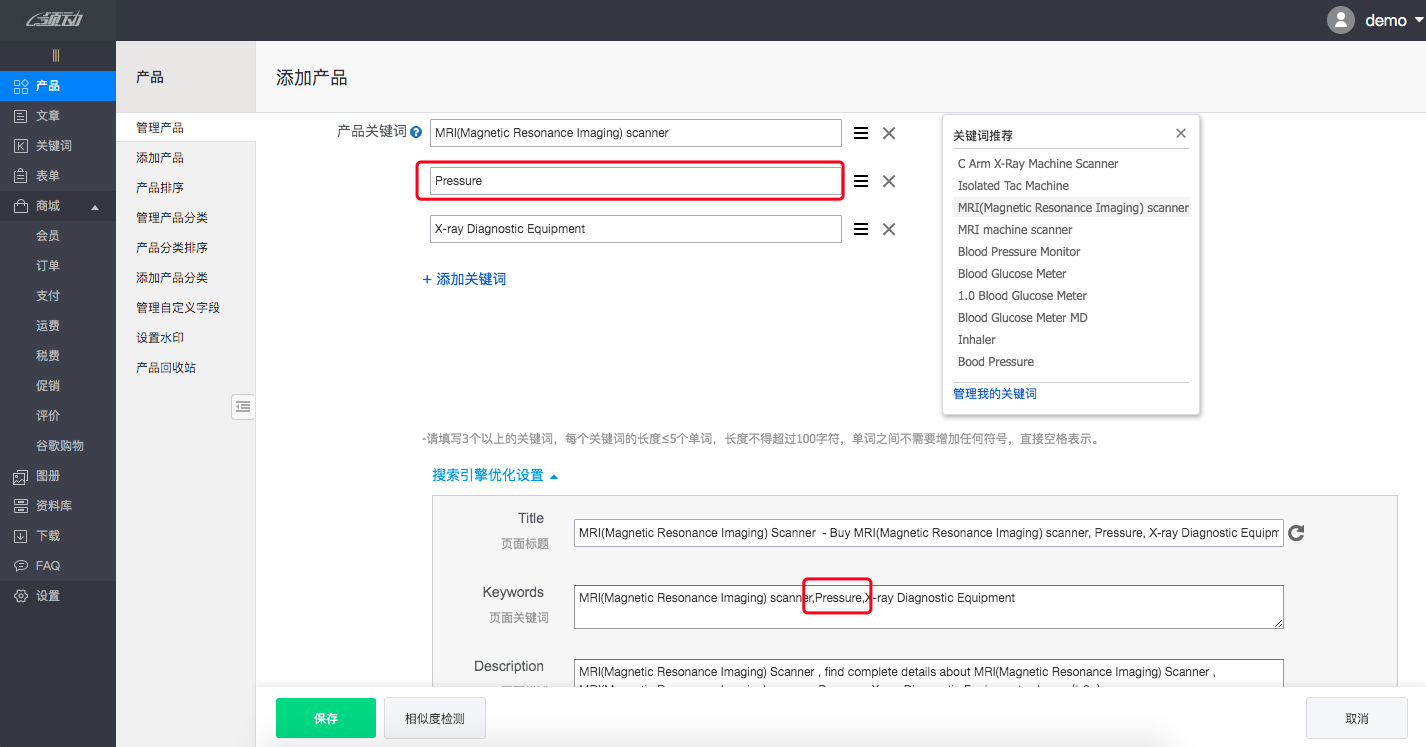Click the green 保存 button

click(326, 718)
